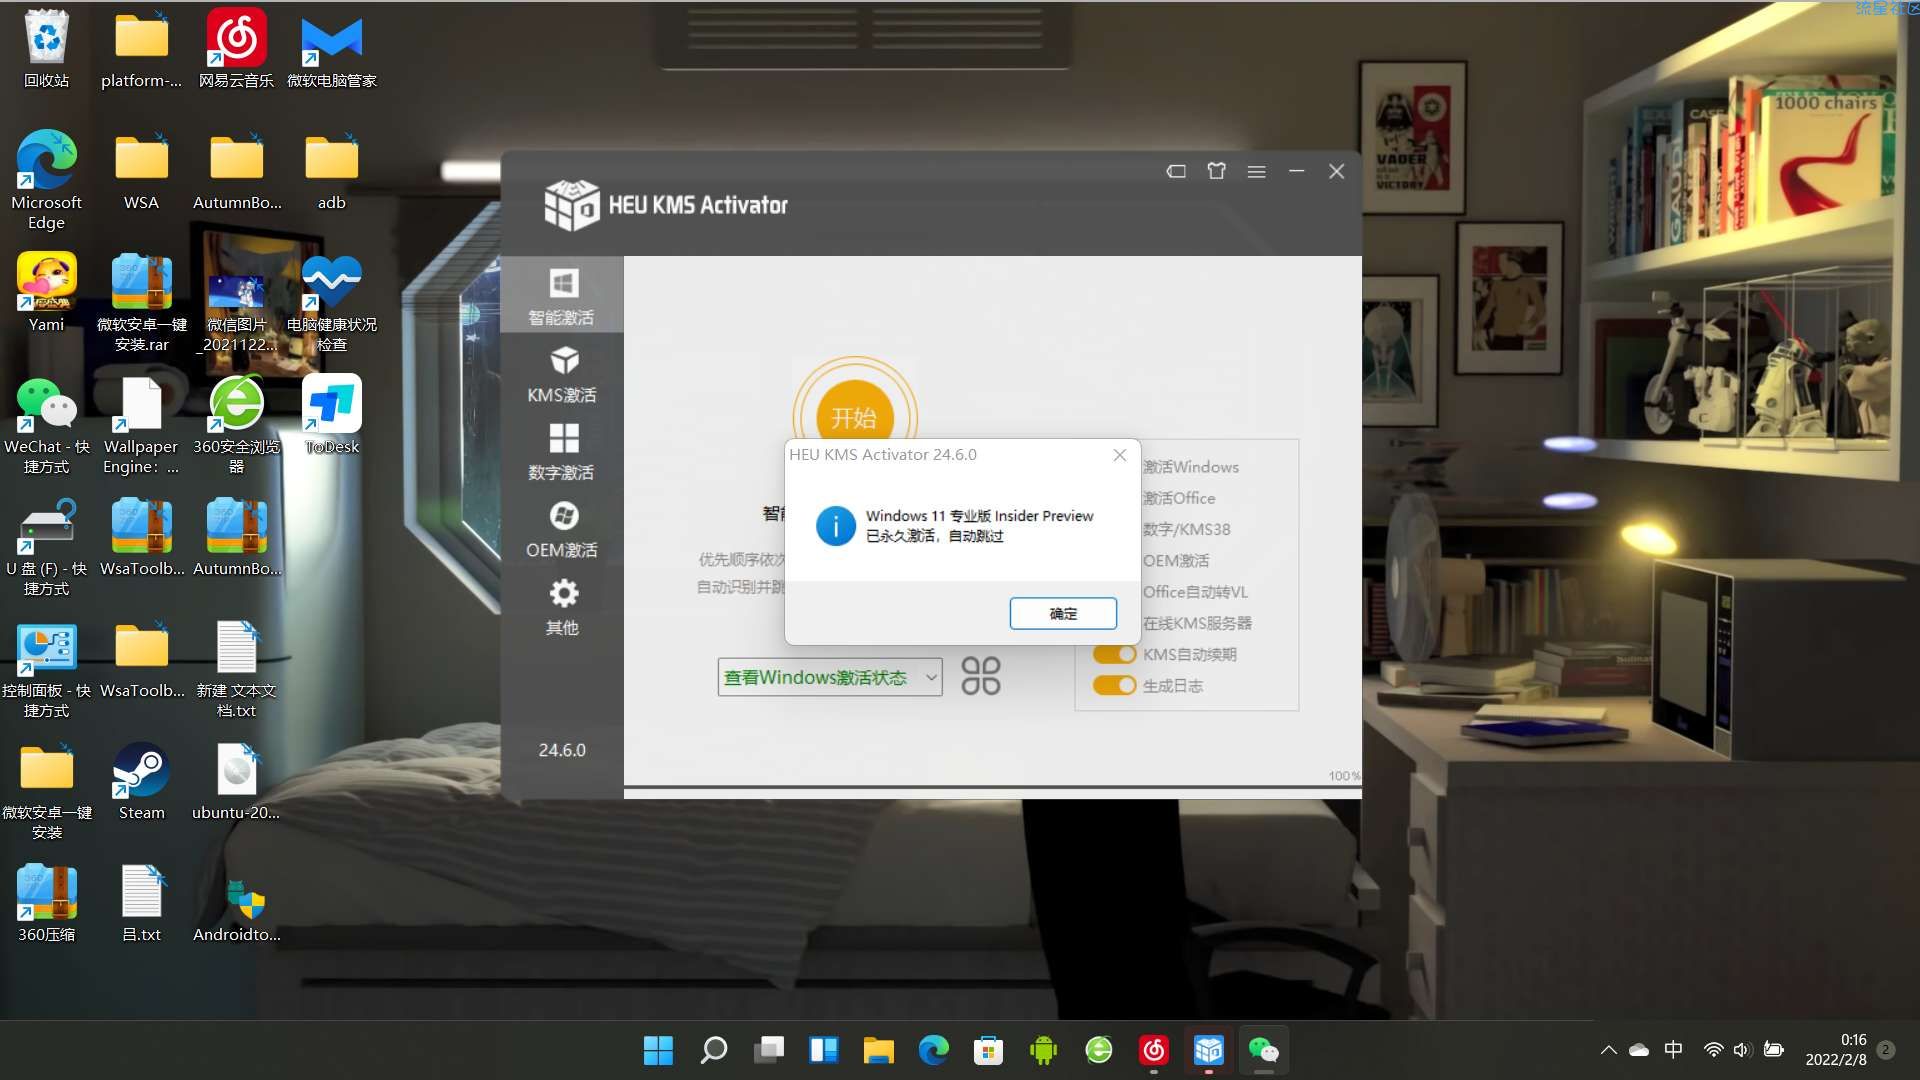Viewport: 1920px width, 1080px height.
Task: Click 在线KMS服务器 option label
Action: 1197,623
